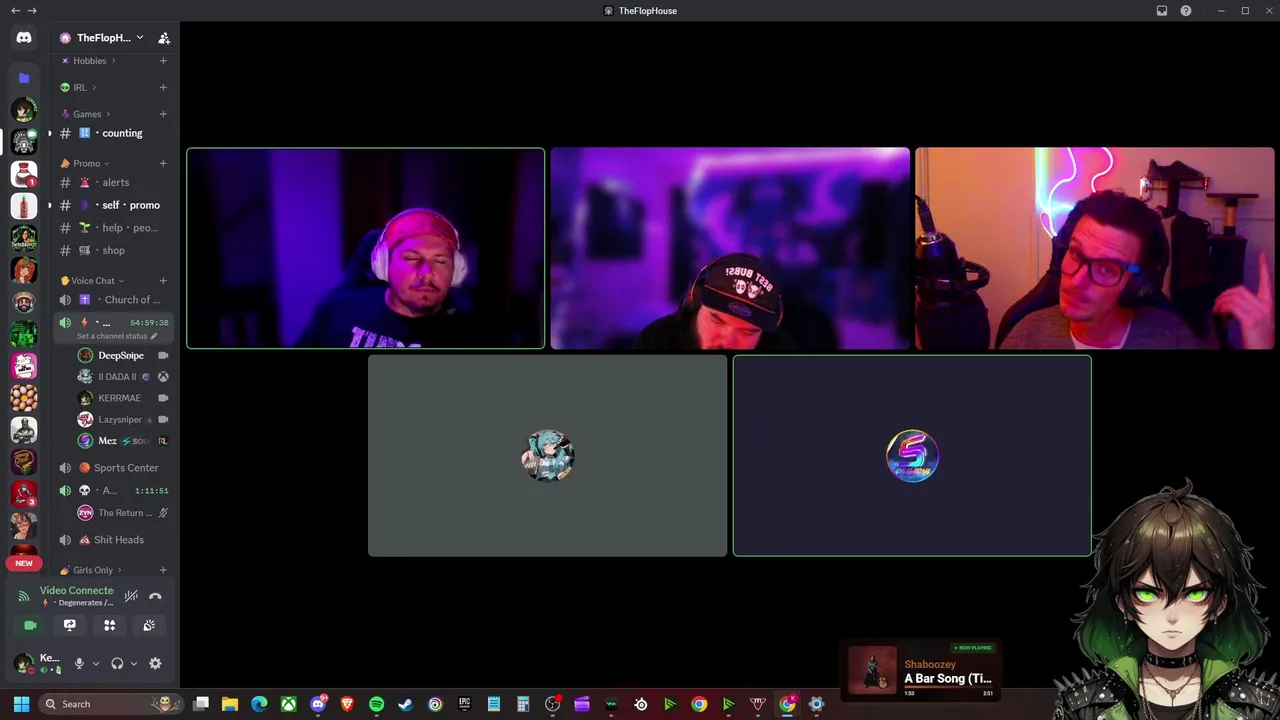Open the shop channel

(x=113, y=251)
